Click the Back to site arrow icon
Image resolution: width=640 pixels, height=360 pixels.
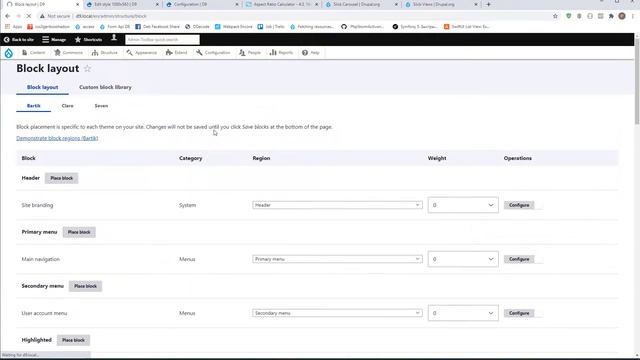click(7, 40)
